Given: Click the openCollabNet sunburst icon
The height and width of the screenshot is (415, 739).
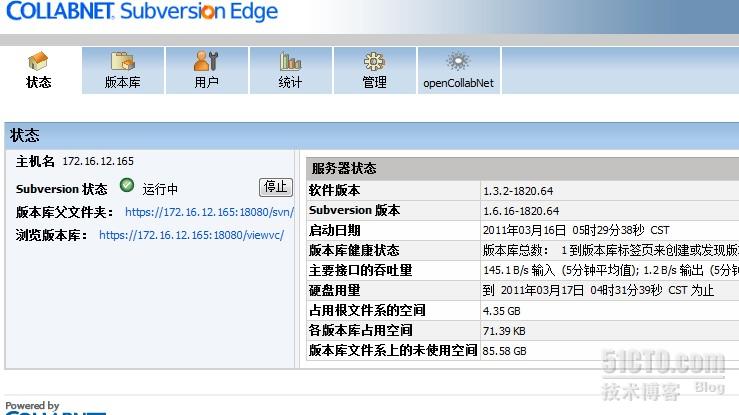Looking at the screenshot, I should [458, 61].
